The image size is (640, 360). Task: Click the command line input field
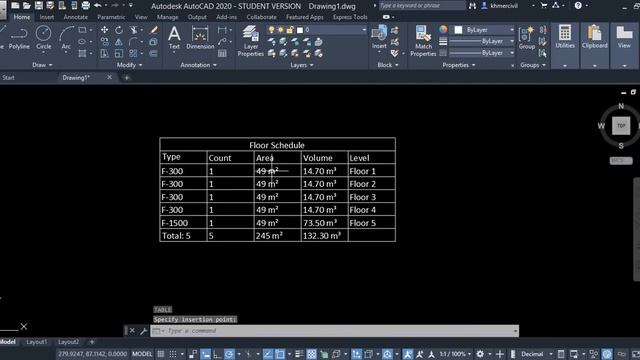click(x=335, y=331)
